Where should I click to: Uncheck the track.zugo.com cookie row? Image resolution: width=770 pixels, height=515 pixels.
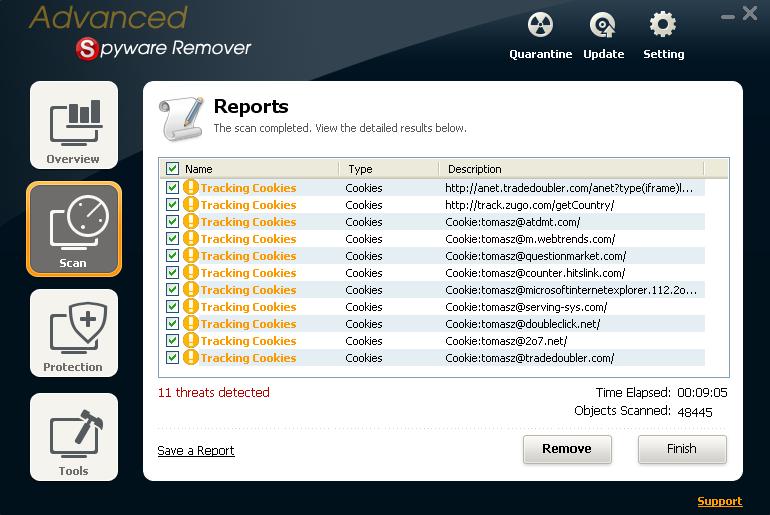(x=172, y=205)
